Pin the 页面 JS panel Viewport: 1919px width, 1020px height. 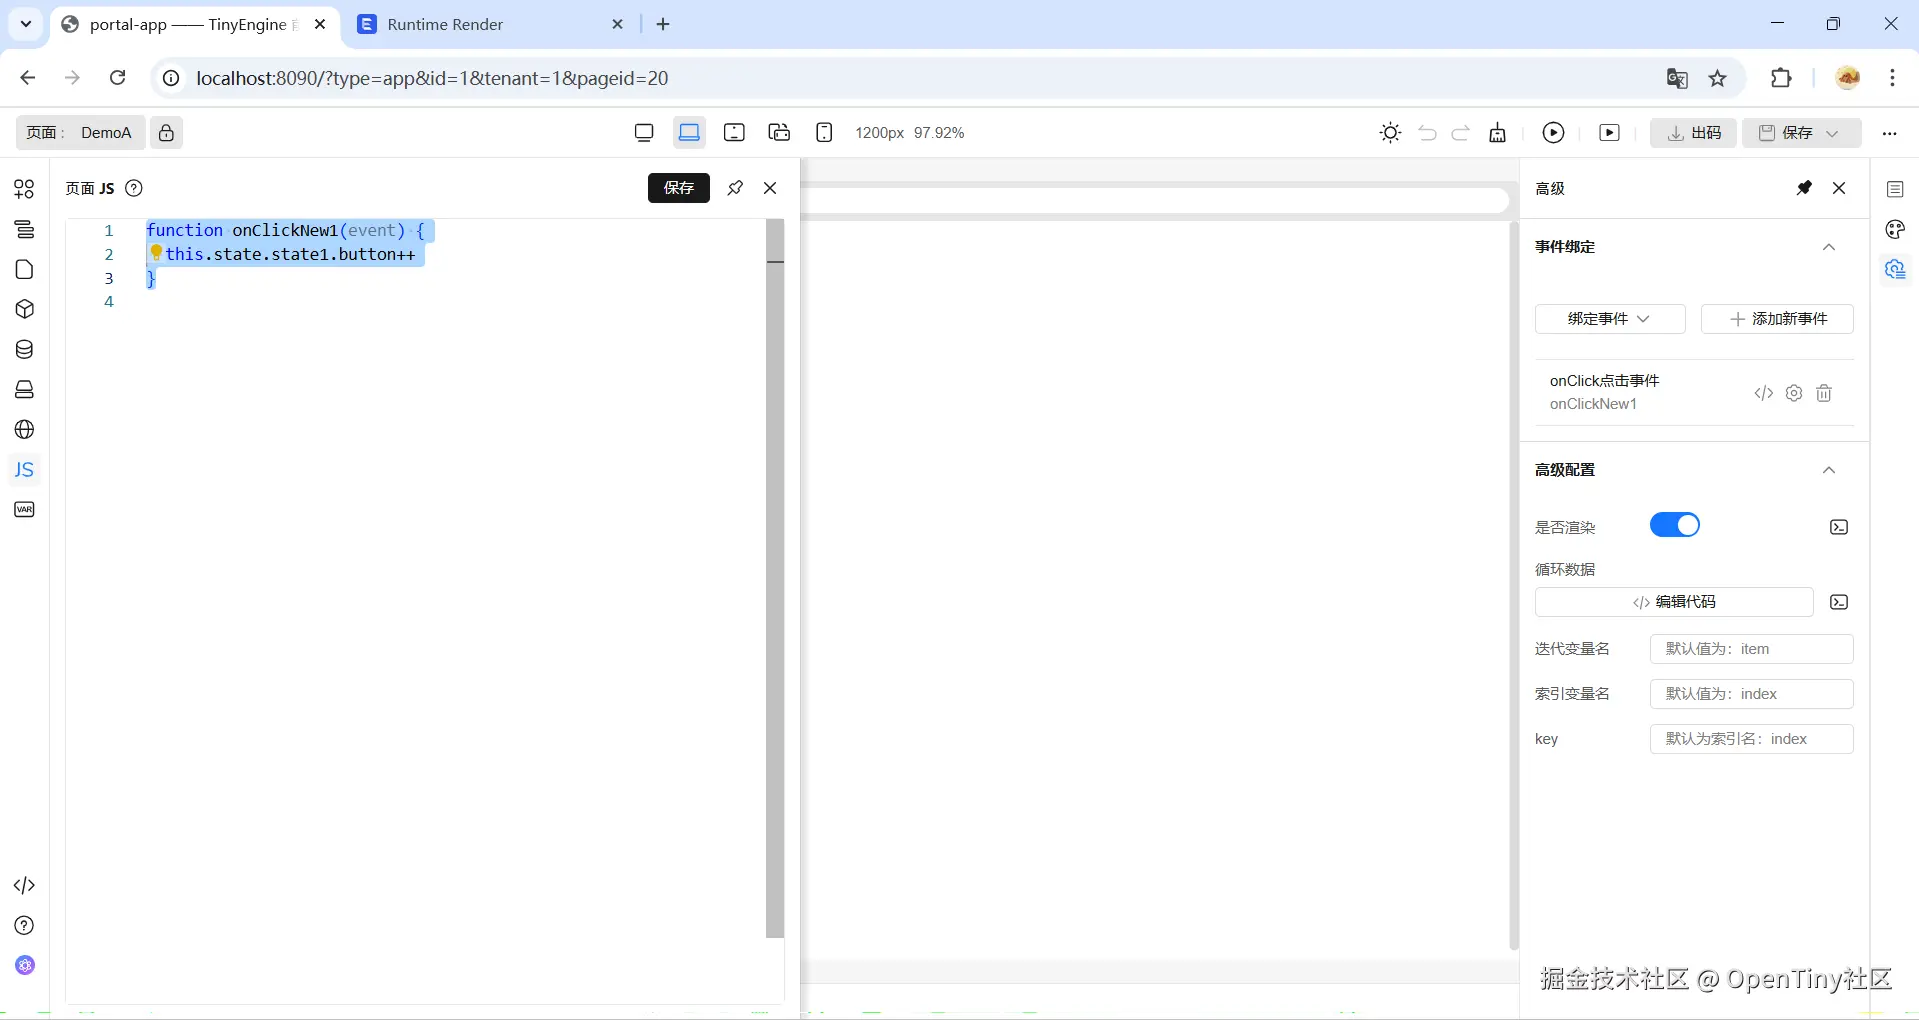735,188
